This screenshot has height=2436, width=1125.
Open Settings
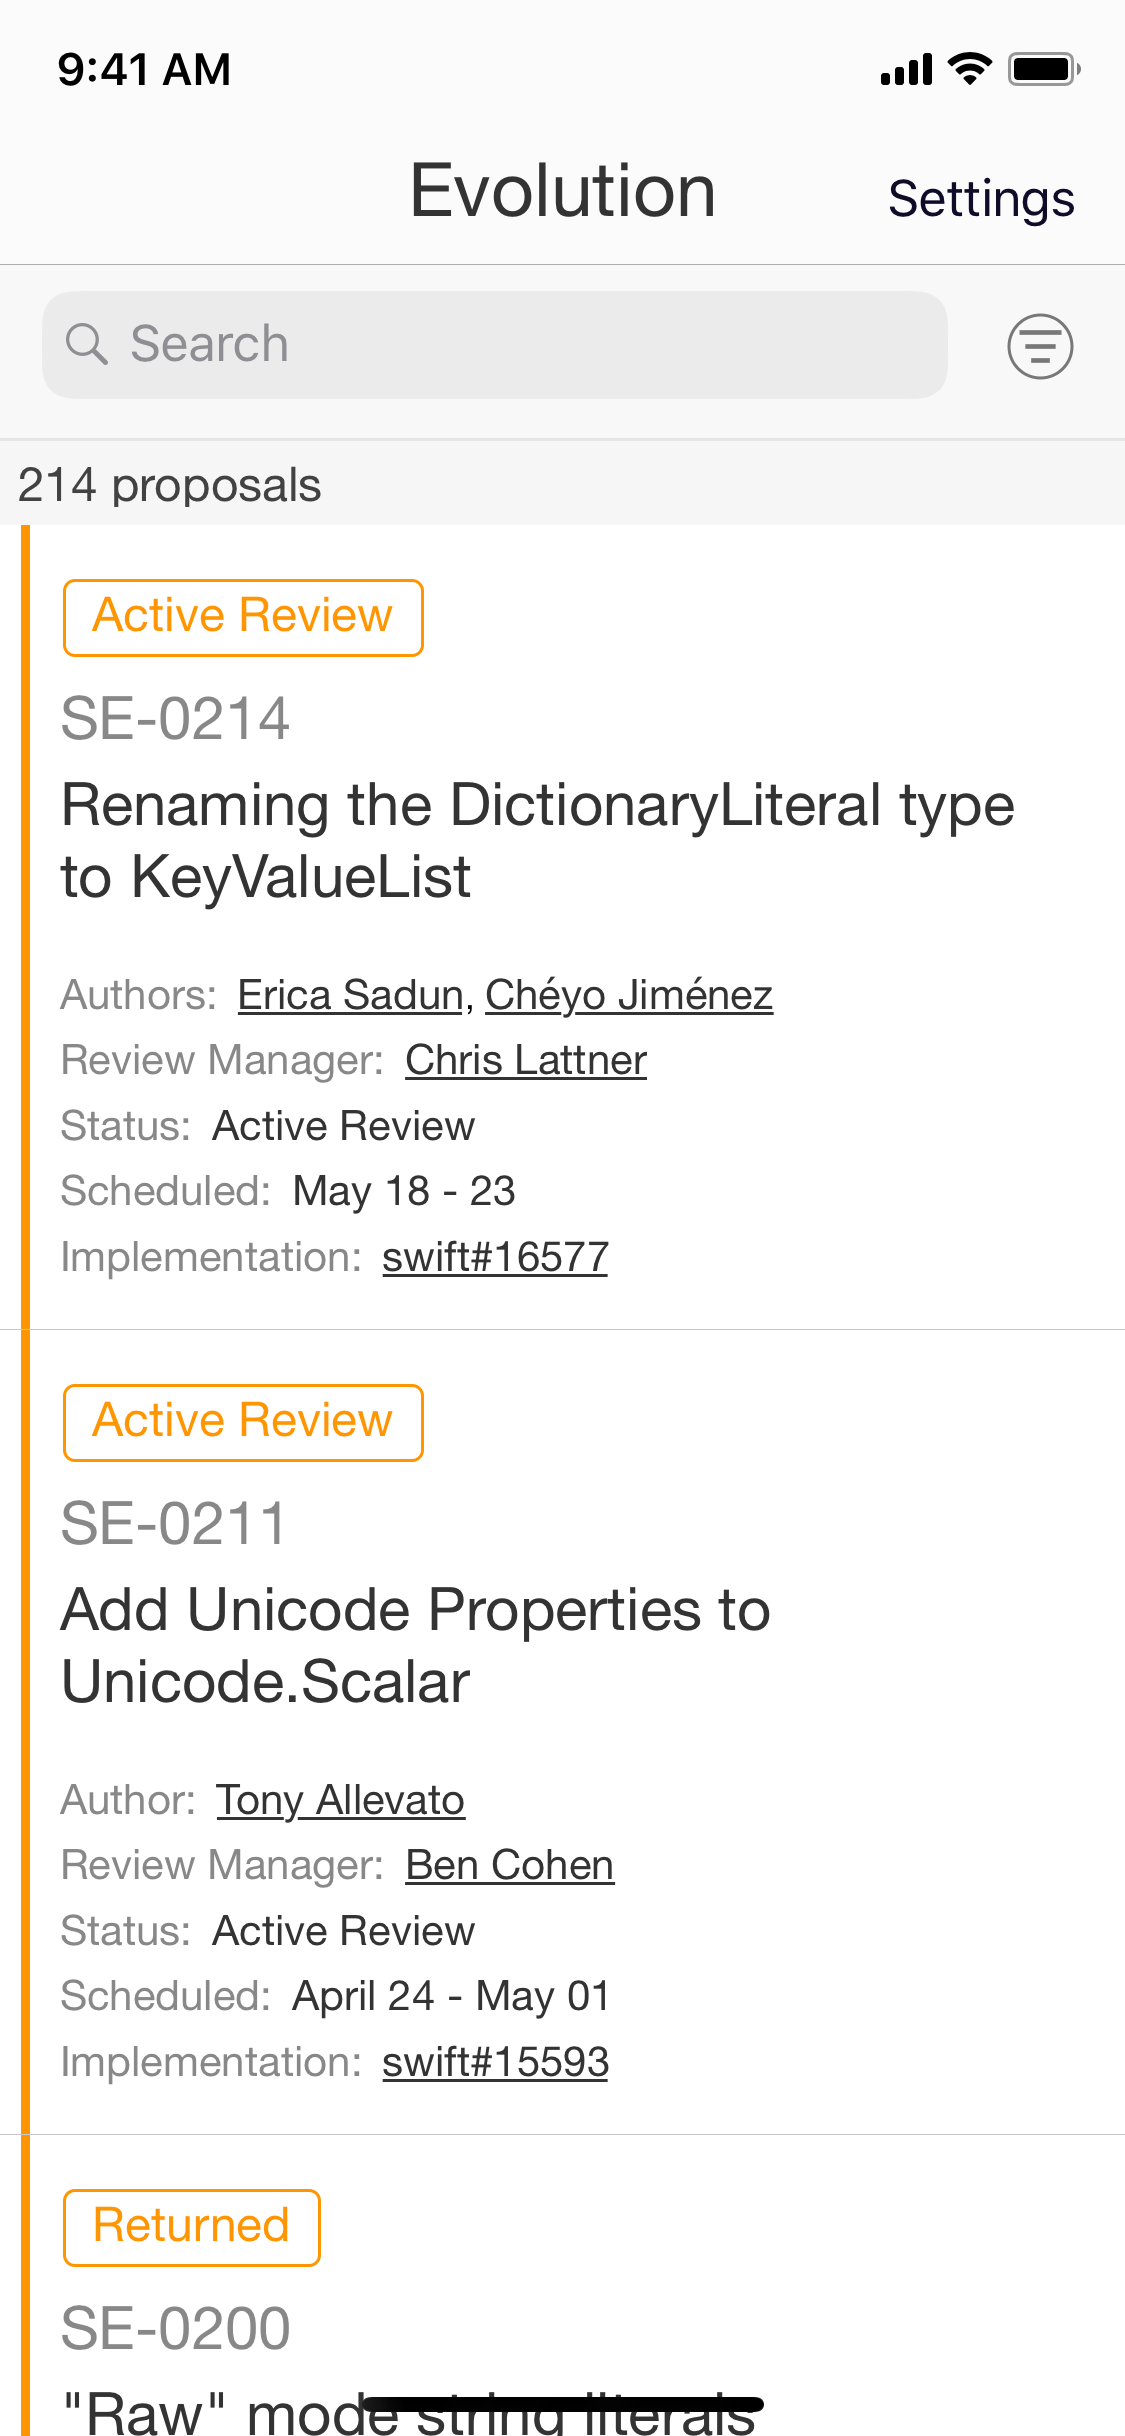pos(981,198)
